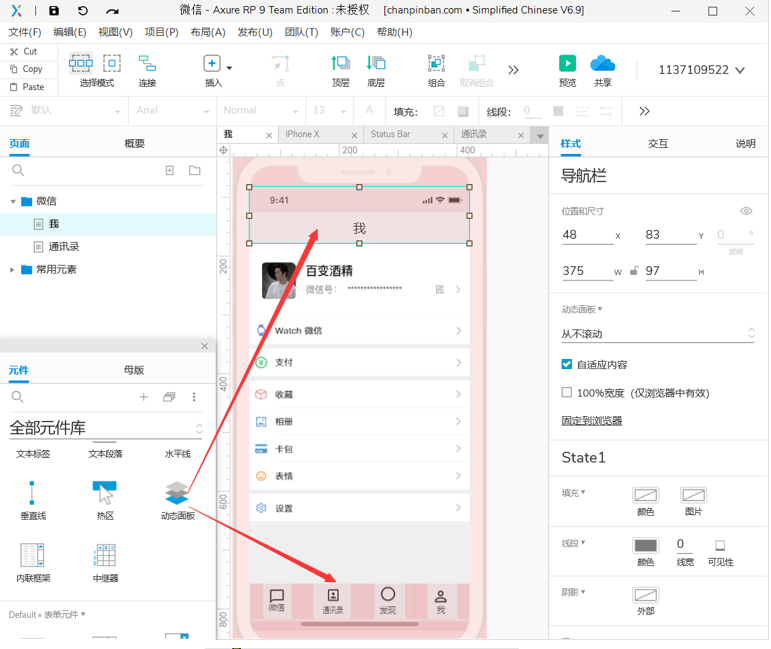771x649 pixels.
Task: Expand more style bar options chevron
Action: (x=644, y=111)
